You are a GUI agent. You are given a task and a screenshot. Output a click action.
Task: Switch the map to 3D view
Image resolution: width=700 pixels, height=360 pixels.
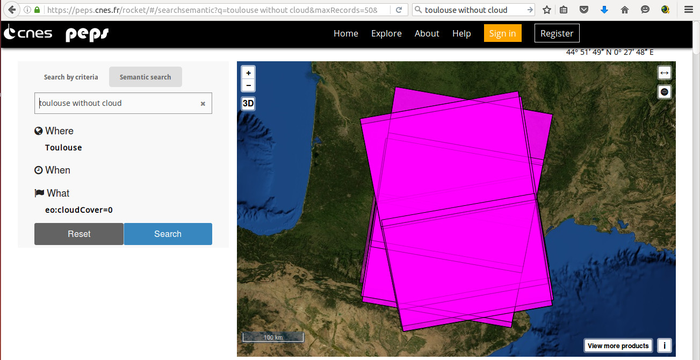(248, 104)
